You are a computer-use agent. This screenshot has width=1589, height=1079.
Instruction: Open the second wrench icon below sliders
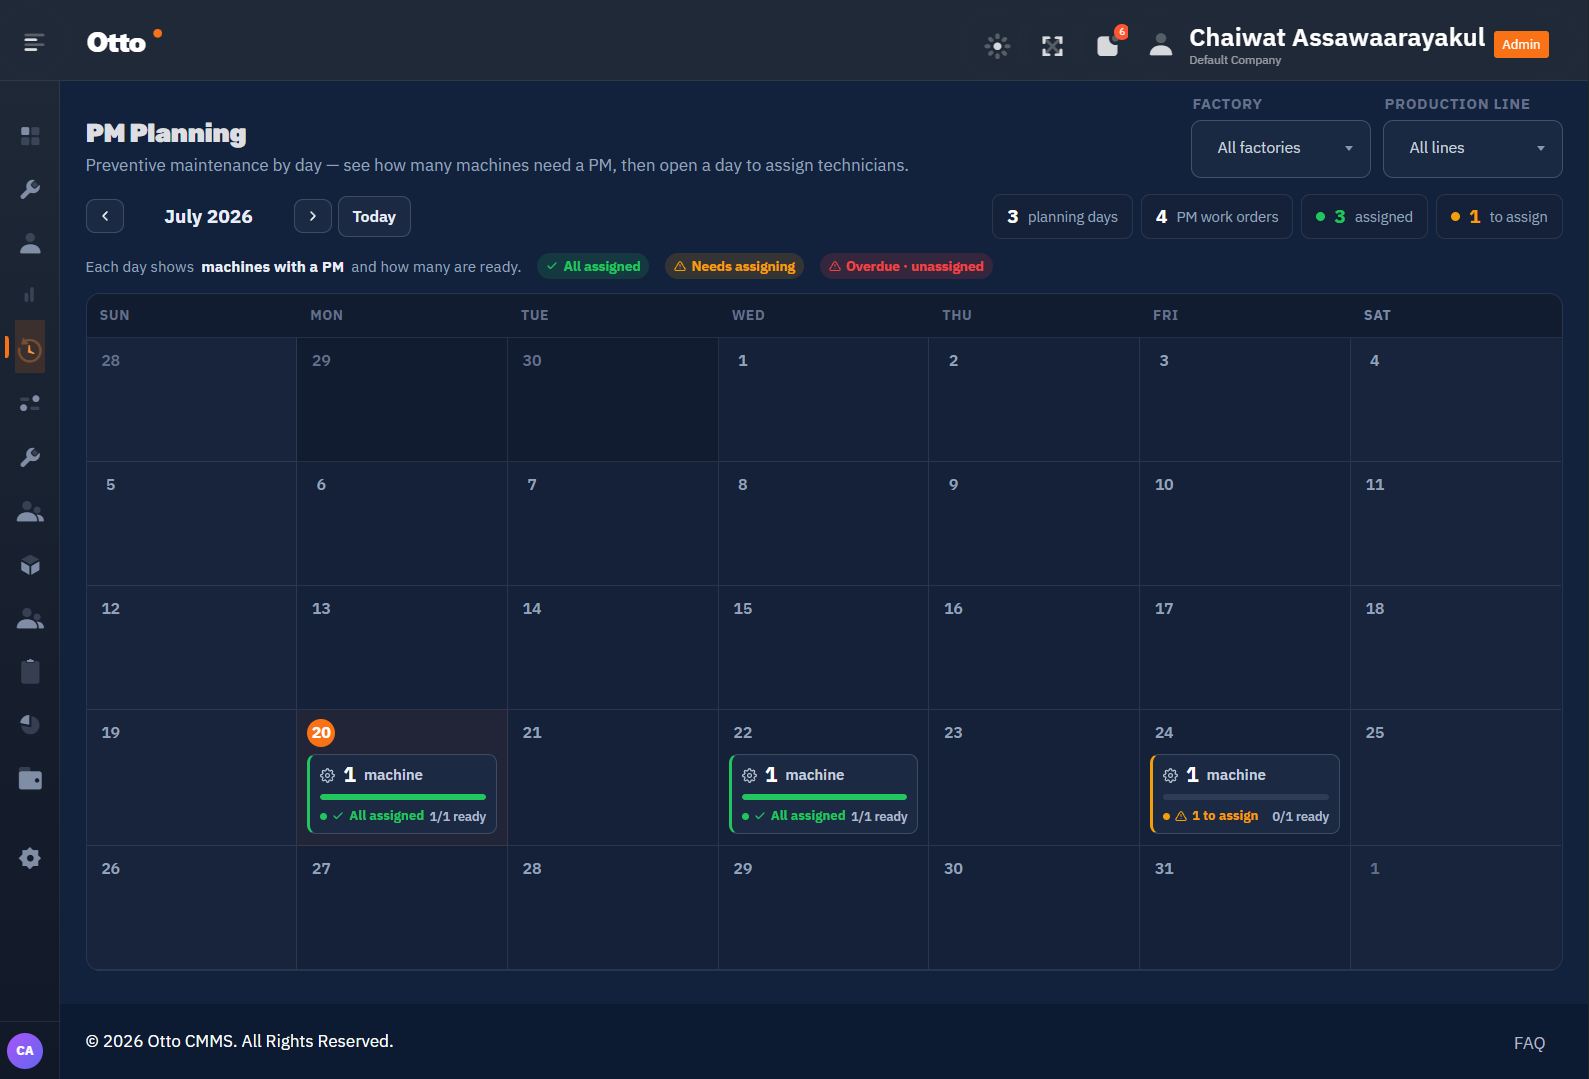tap(30, 458)
